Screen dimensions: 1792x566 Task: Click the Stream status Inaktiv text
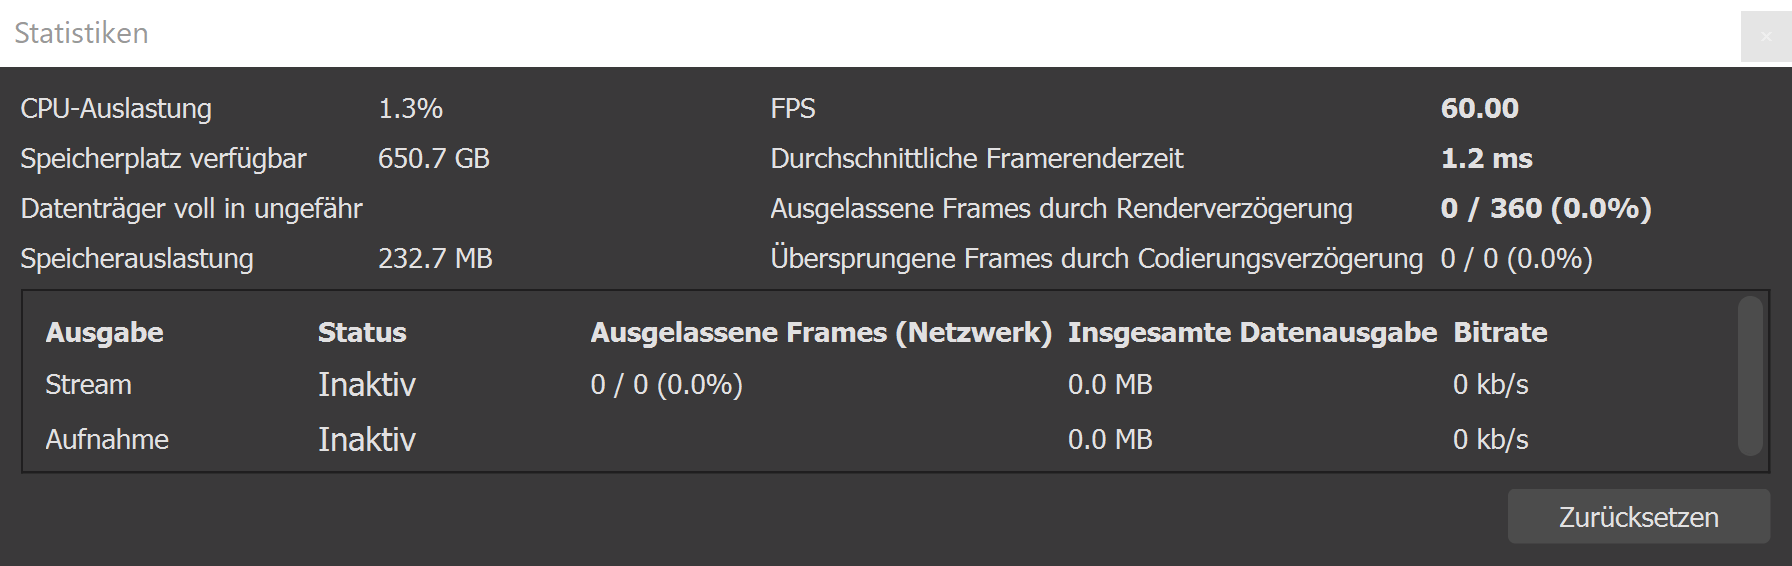(x=366, y=385)
